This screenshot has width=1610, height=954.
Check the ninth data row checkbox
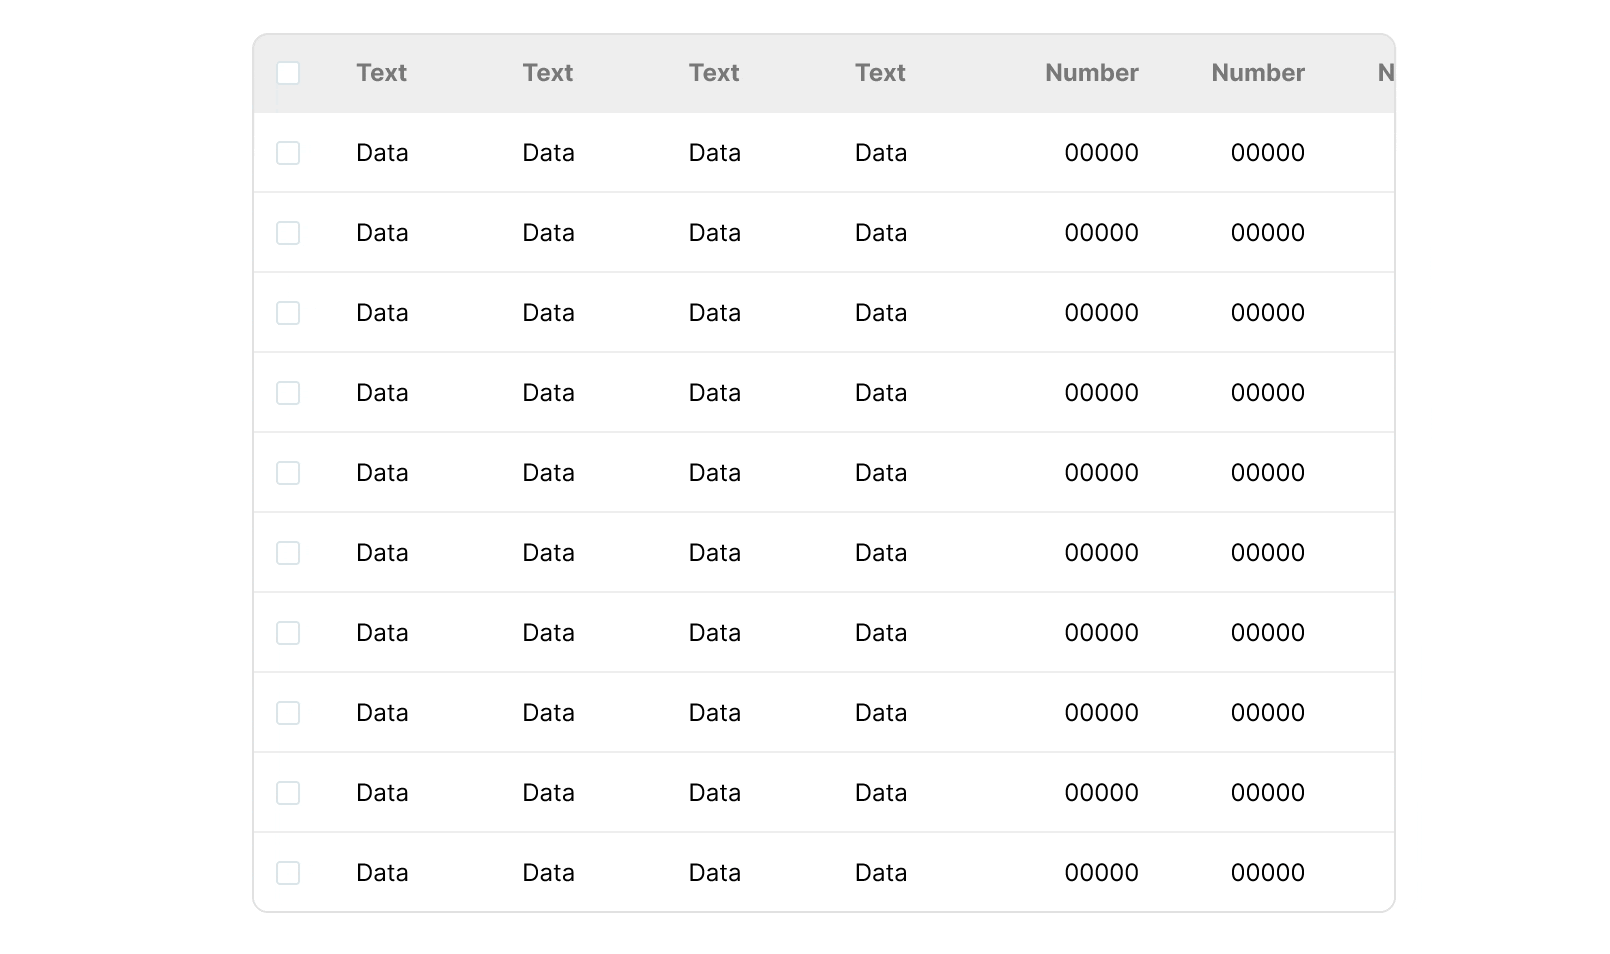point(288,793)
